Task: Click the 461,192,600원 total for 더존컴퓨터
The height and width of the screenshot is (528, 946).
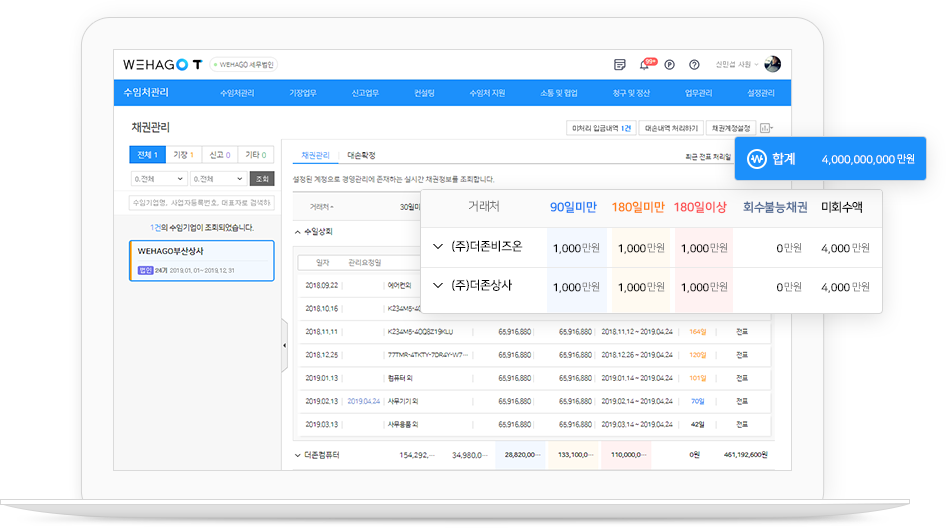Action: click(x=745, y=455)
